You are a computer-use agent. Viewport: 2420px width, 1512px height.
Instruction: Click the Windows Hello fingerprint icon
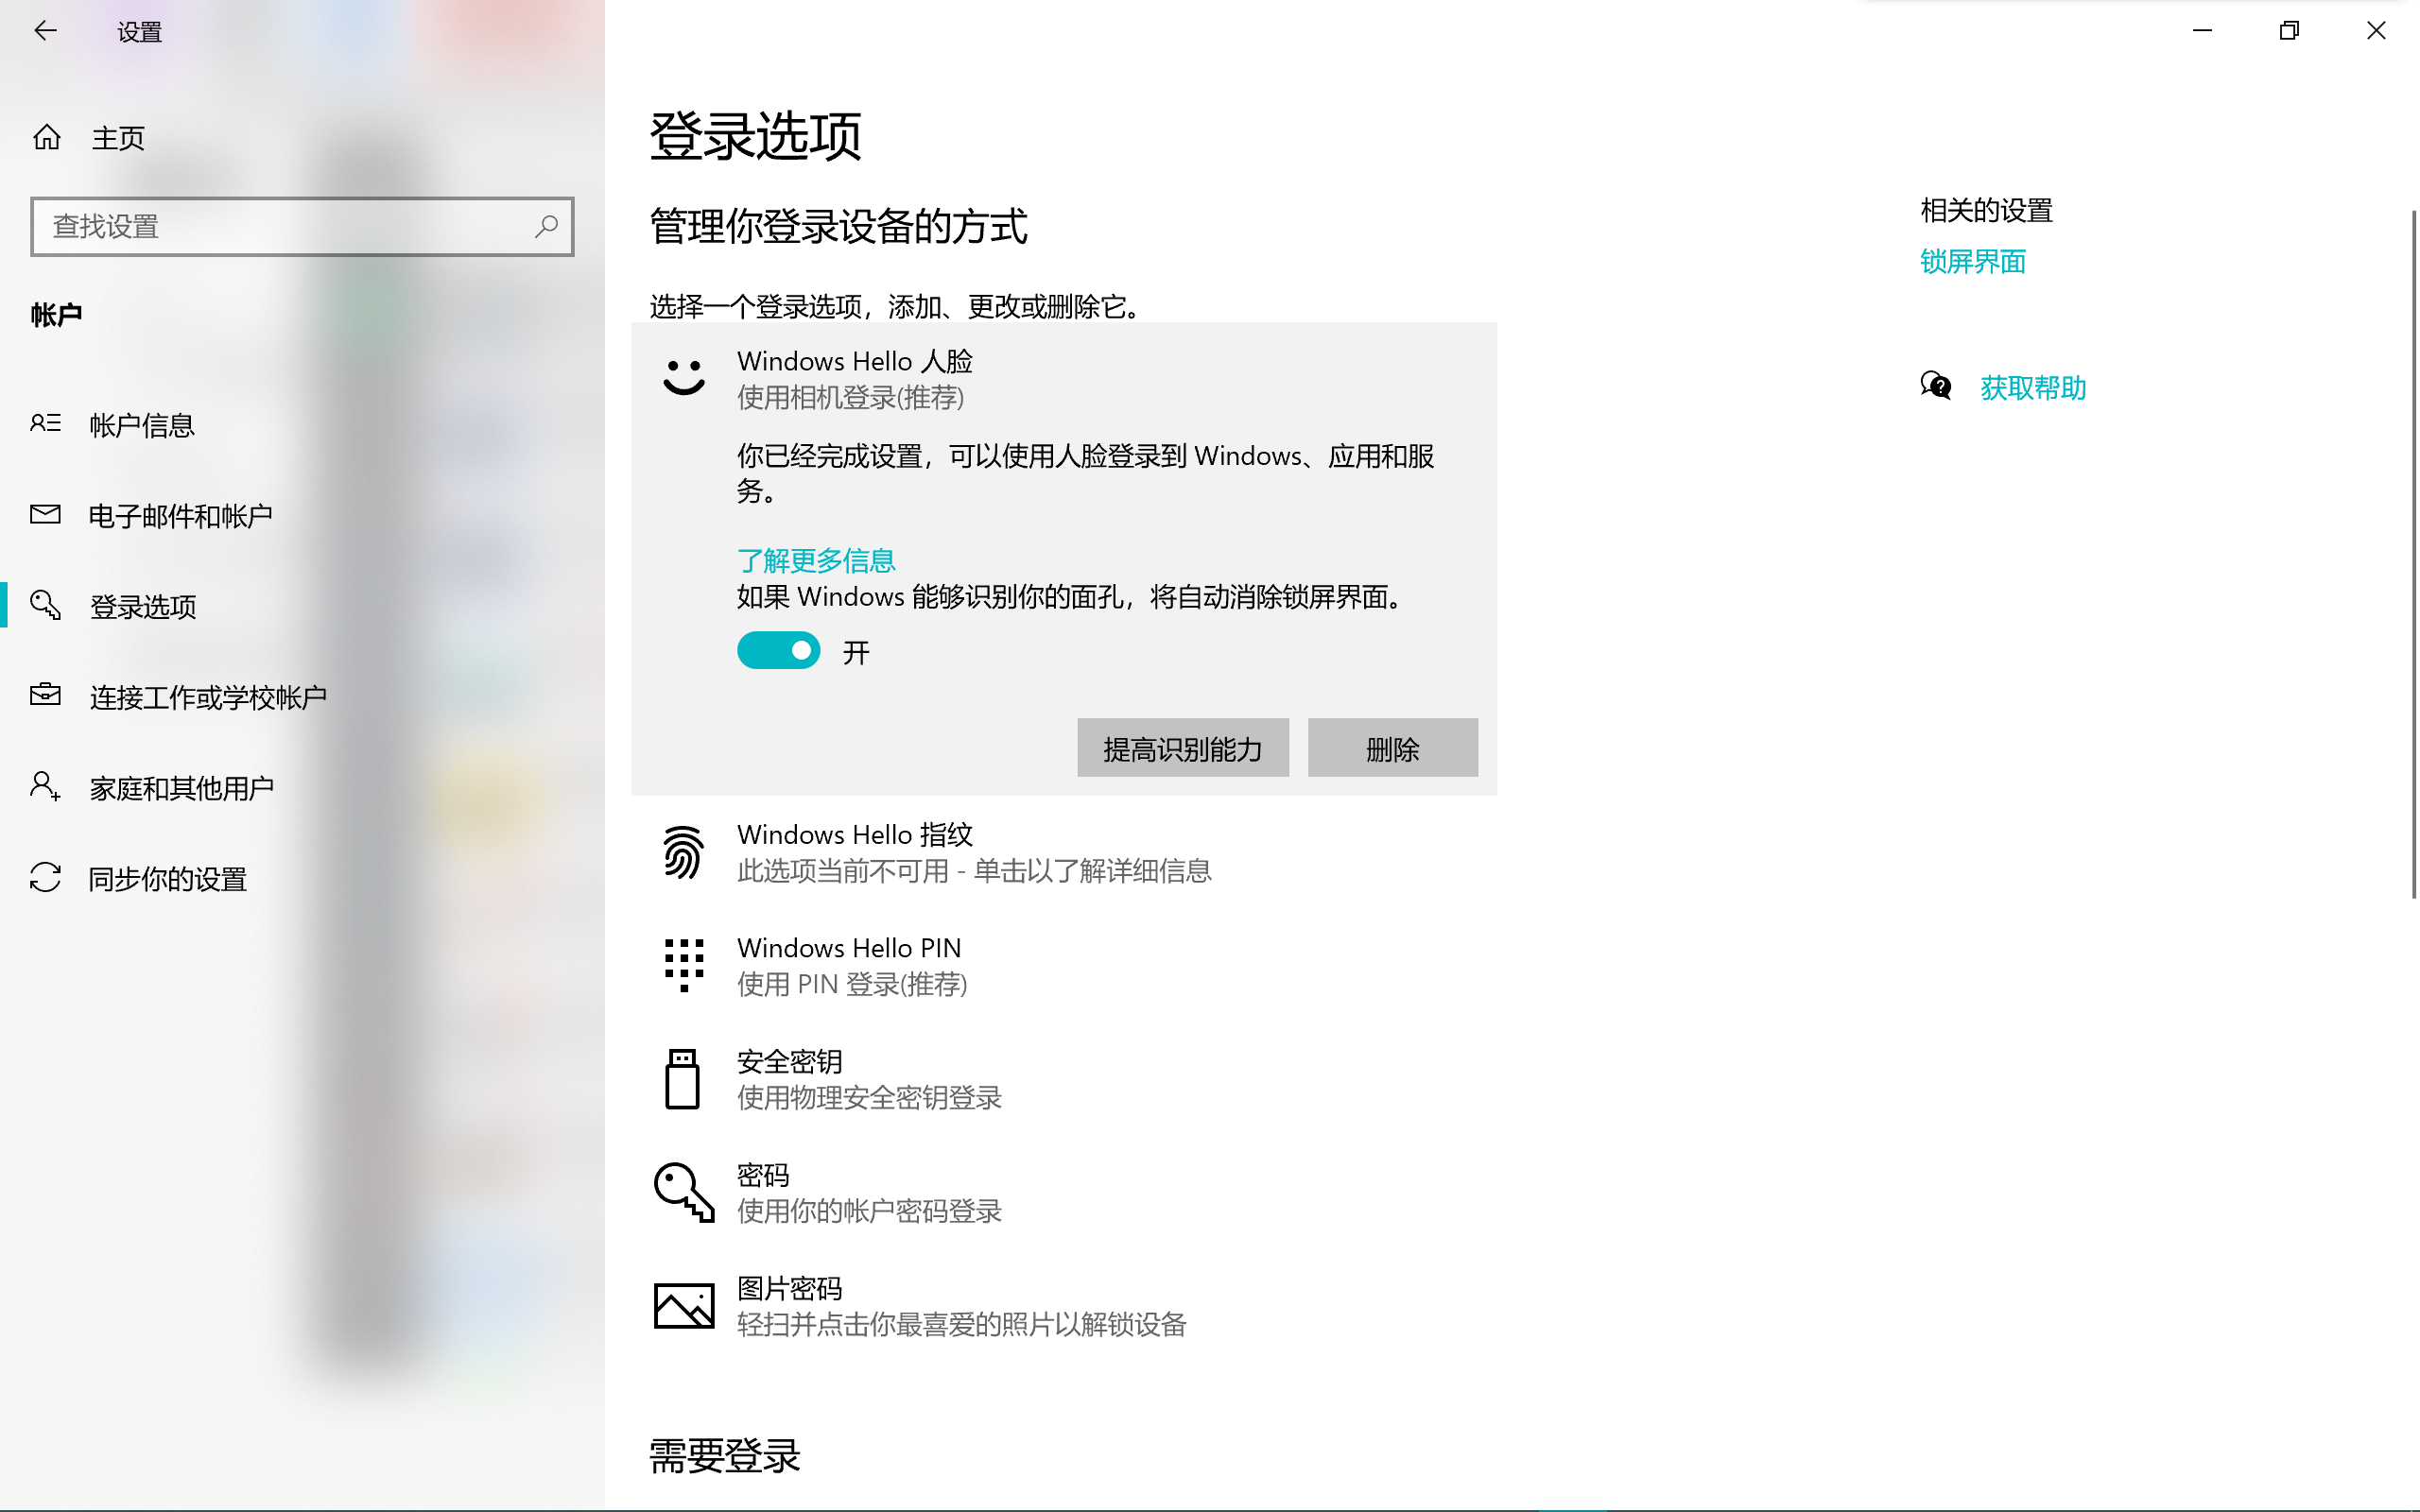coord(684,852)
